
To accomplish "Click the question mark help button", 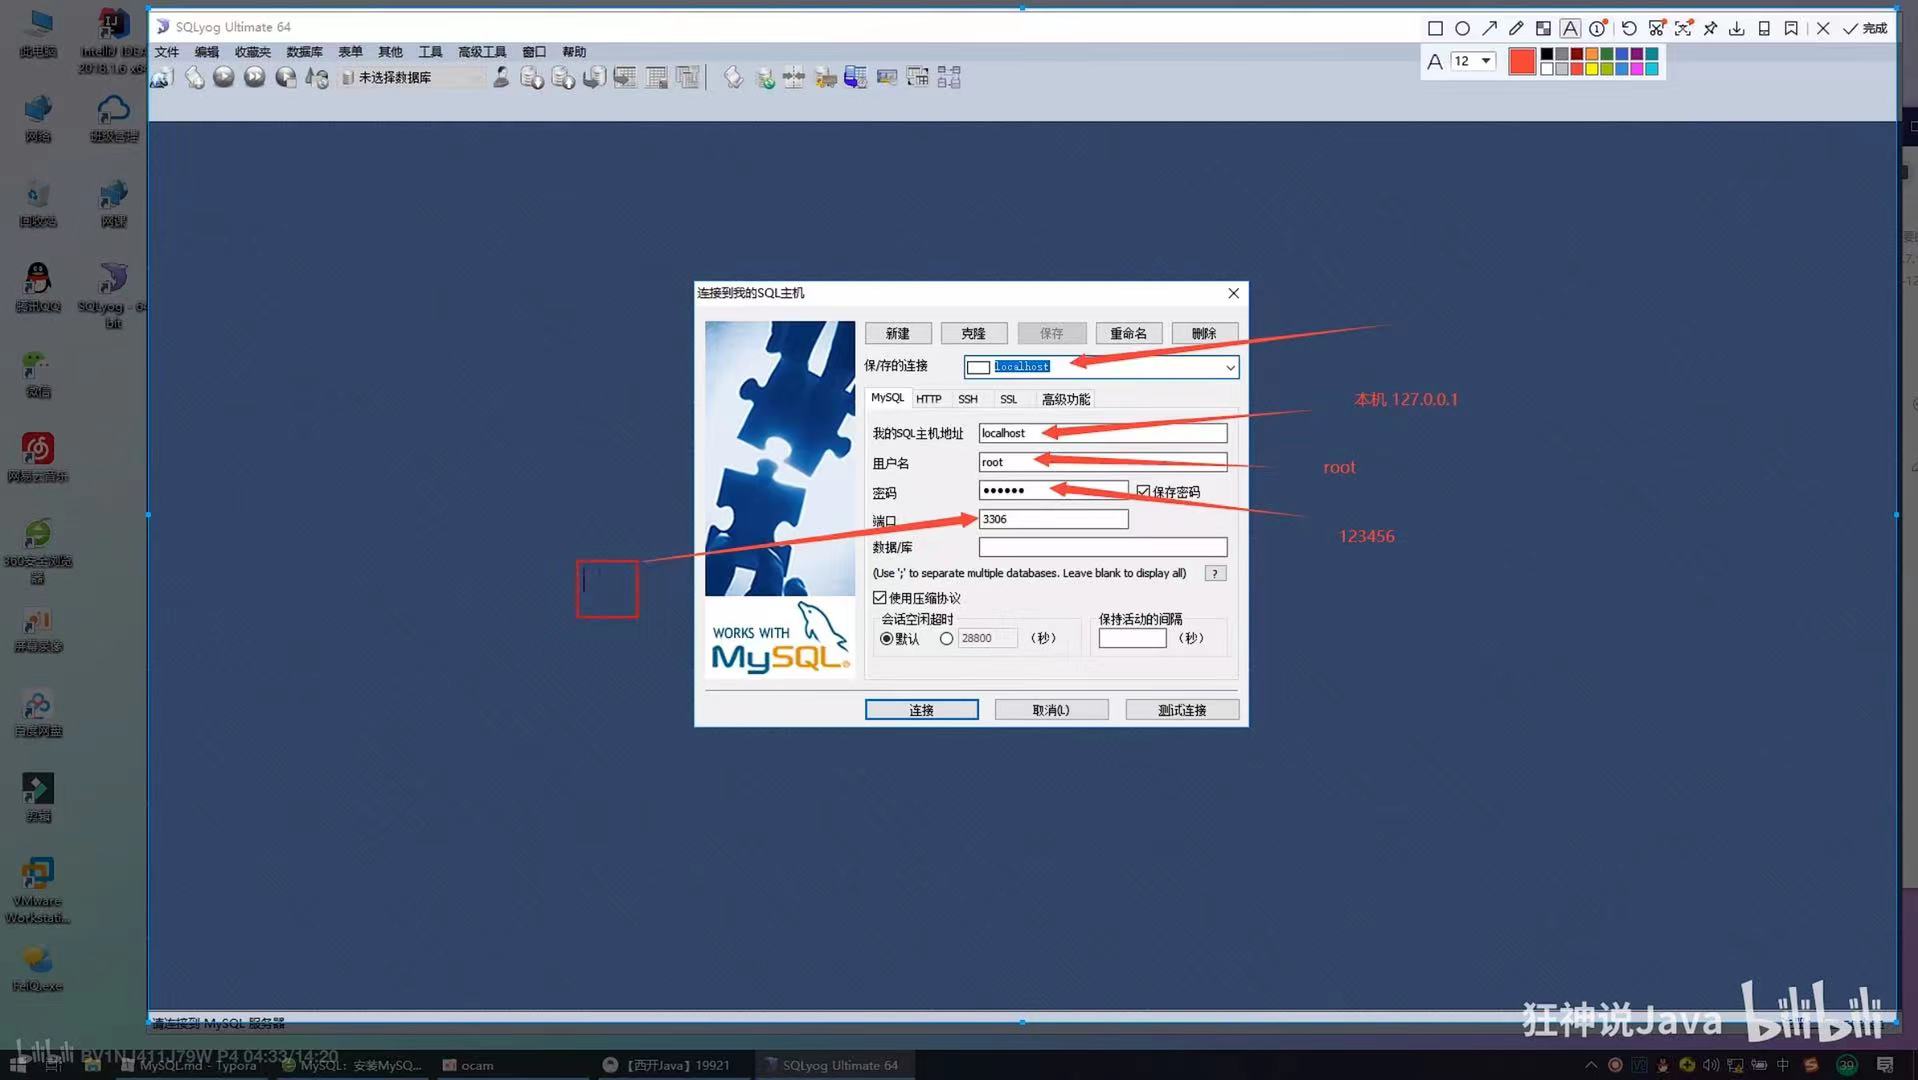I will click(1215, 573).
